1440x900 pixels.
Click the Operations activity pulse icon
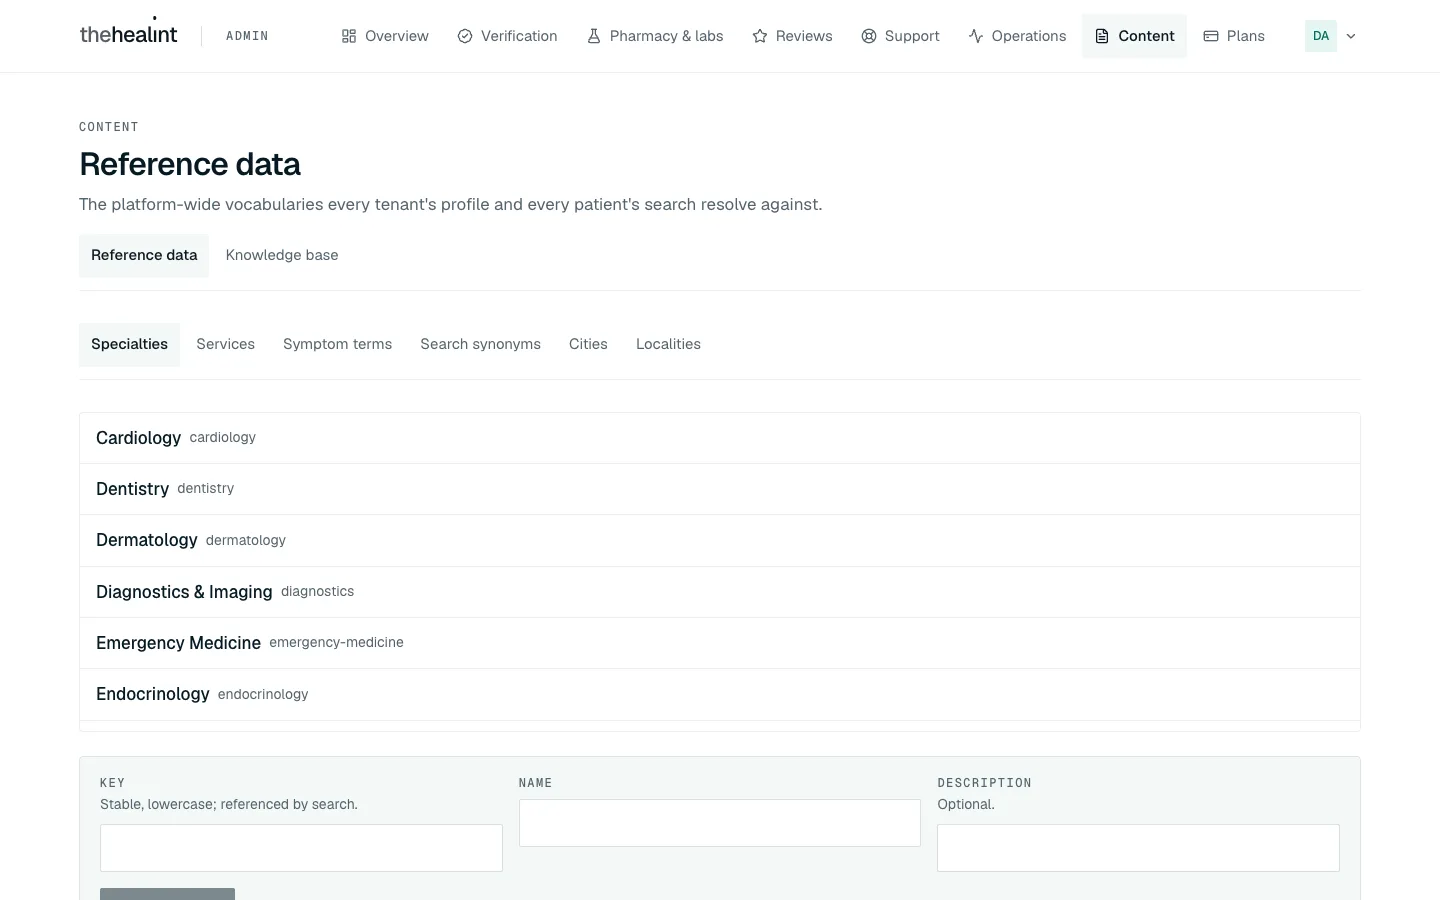[x=976, y=36]
